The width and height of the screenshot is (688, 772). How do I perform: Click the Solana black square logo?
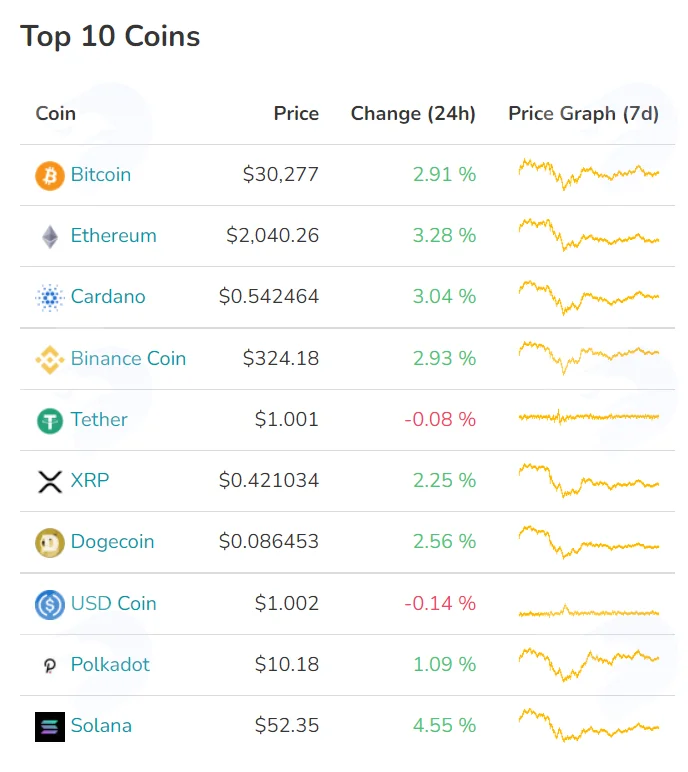coord(50,726)
